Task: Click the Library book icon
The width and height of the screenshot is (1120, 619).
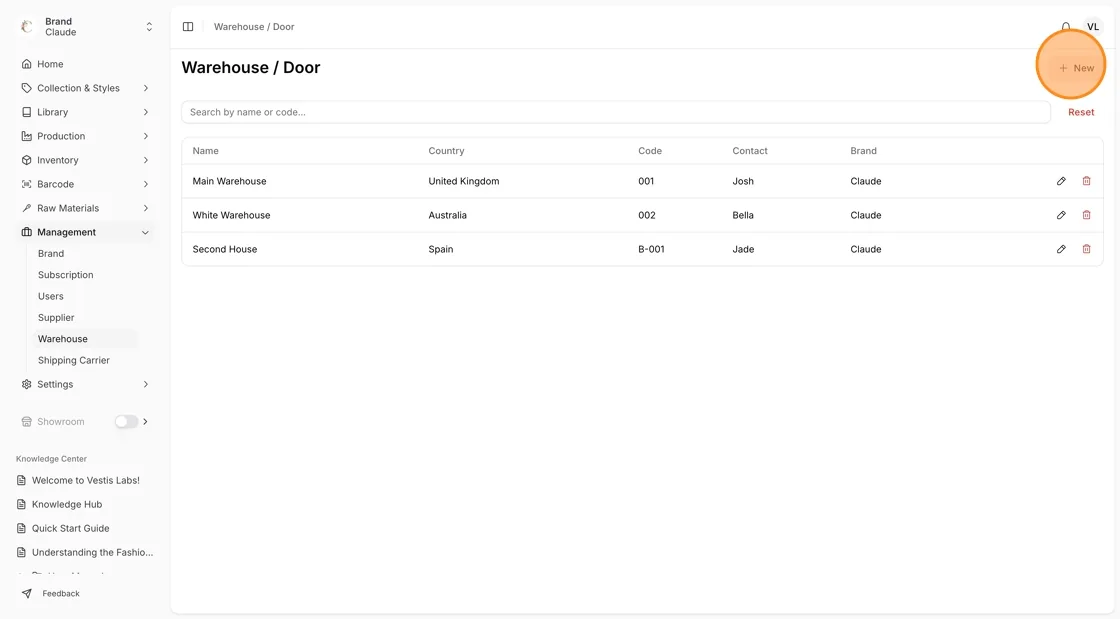Action: click(x=26, y=112)
